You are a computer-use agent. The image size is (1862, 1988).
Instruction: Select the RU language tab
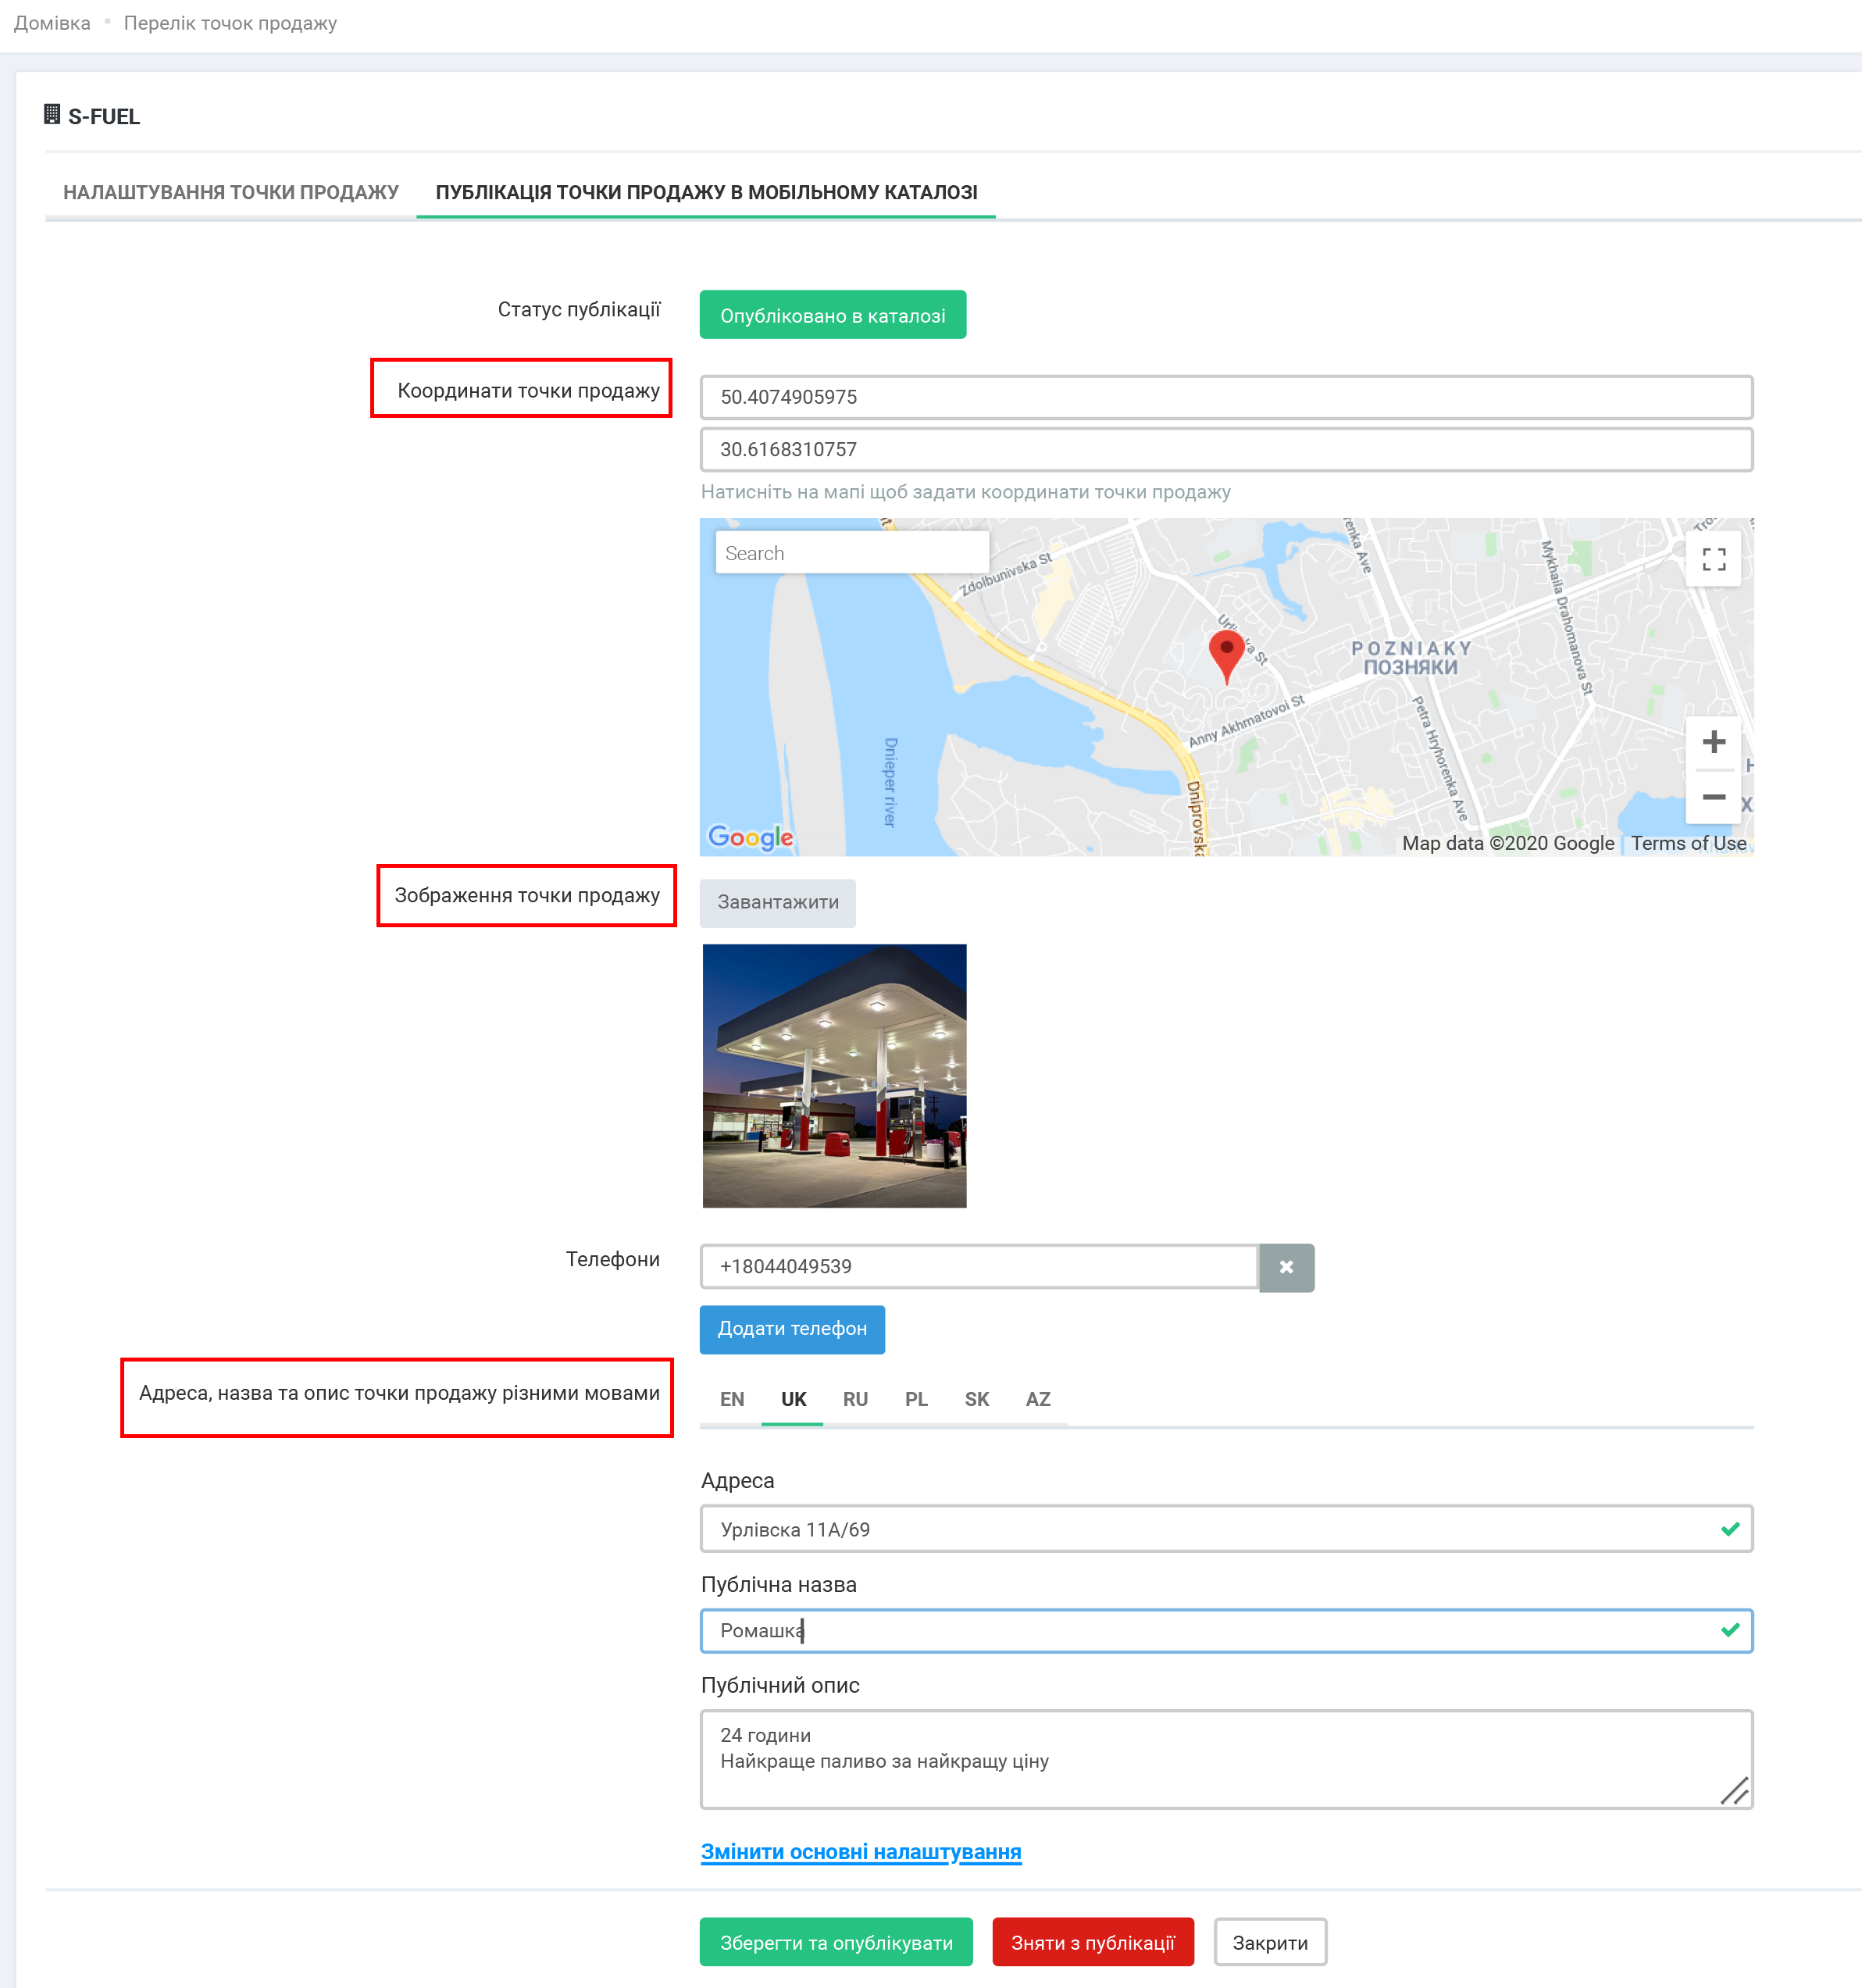854,1399
